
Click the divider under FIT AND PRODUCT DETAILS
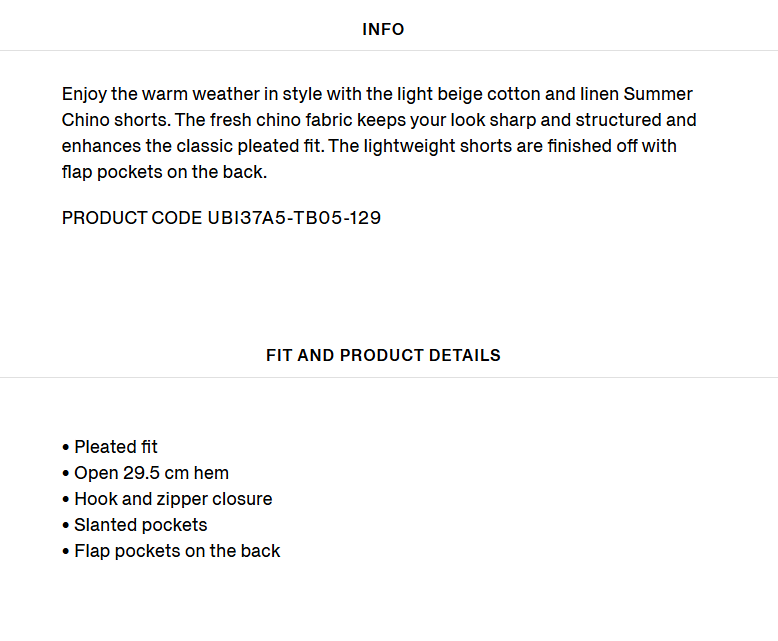(x=389, y=377)
